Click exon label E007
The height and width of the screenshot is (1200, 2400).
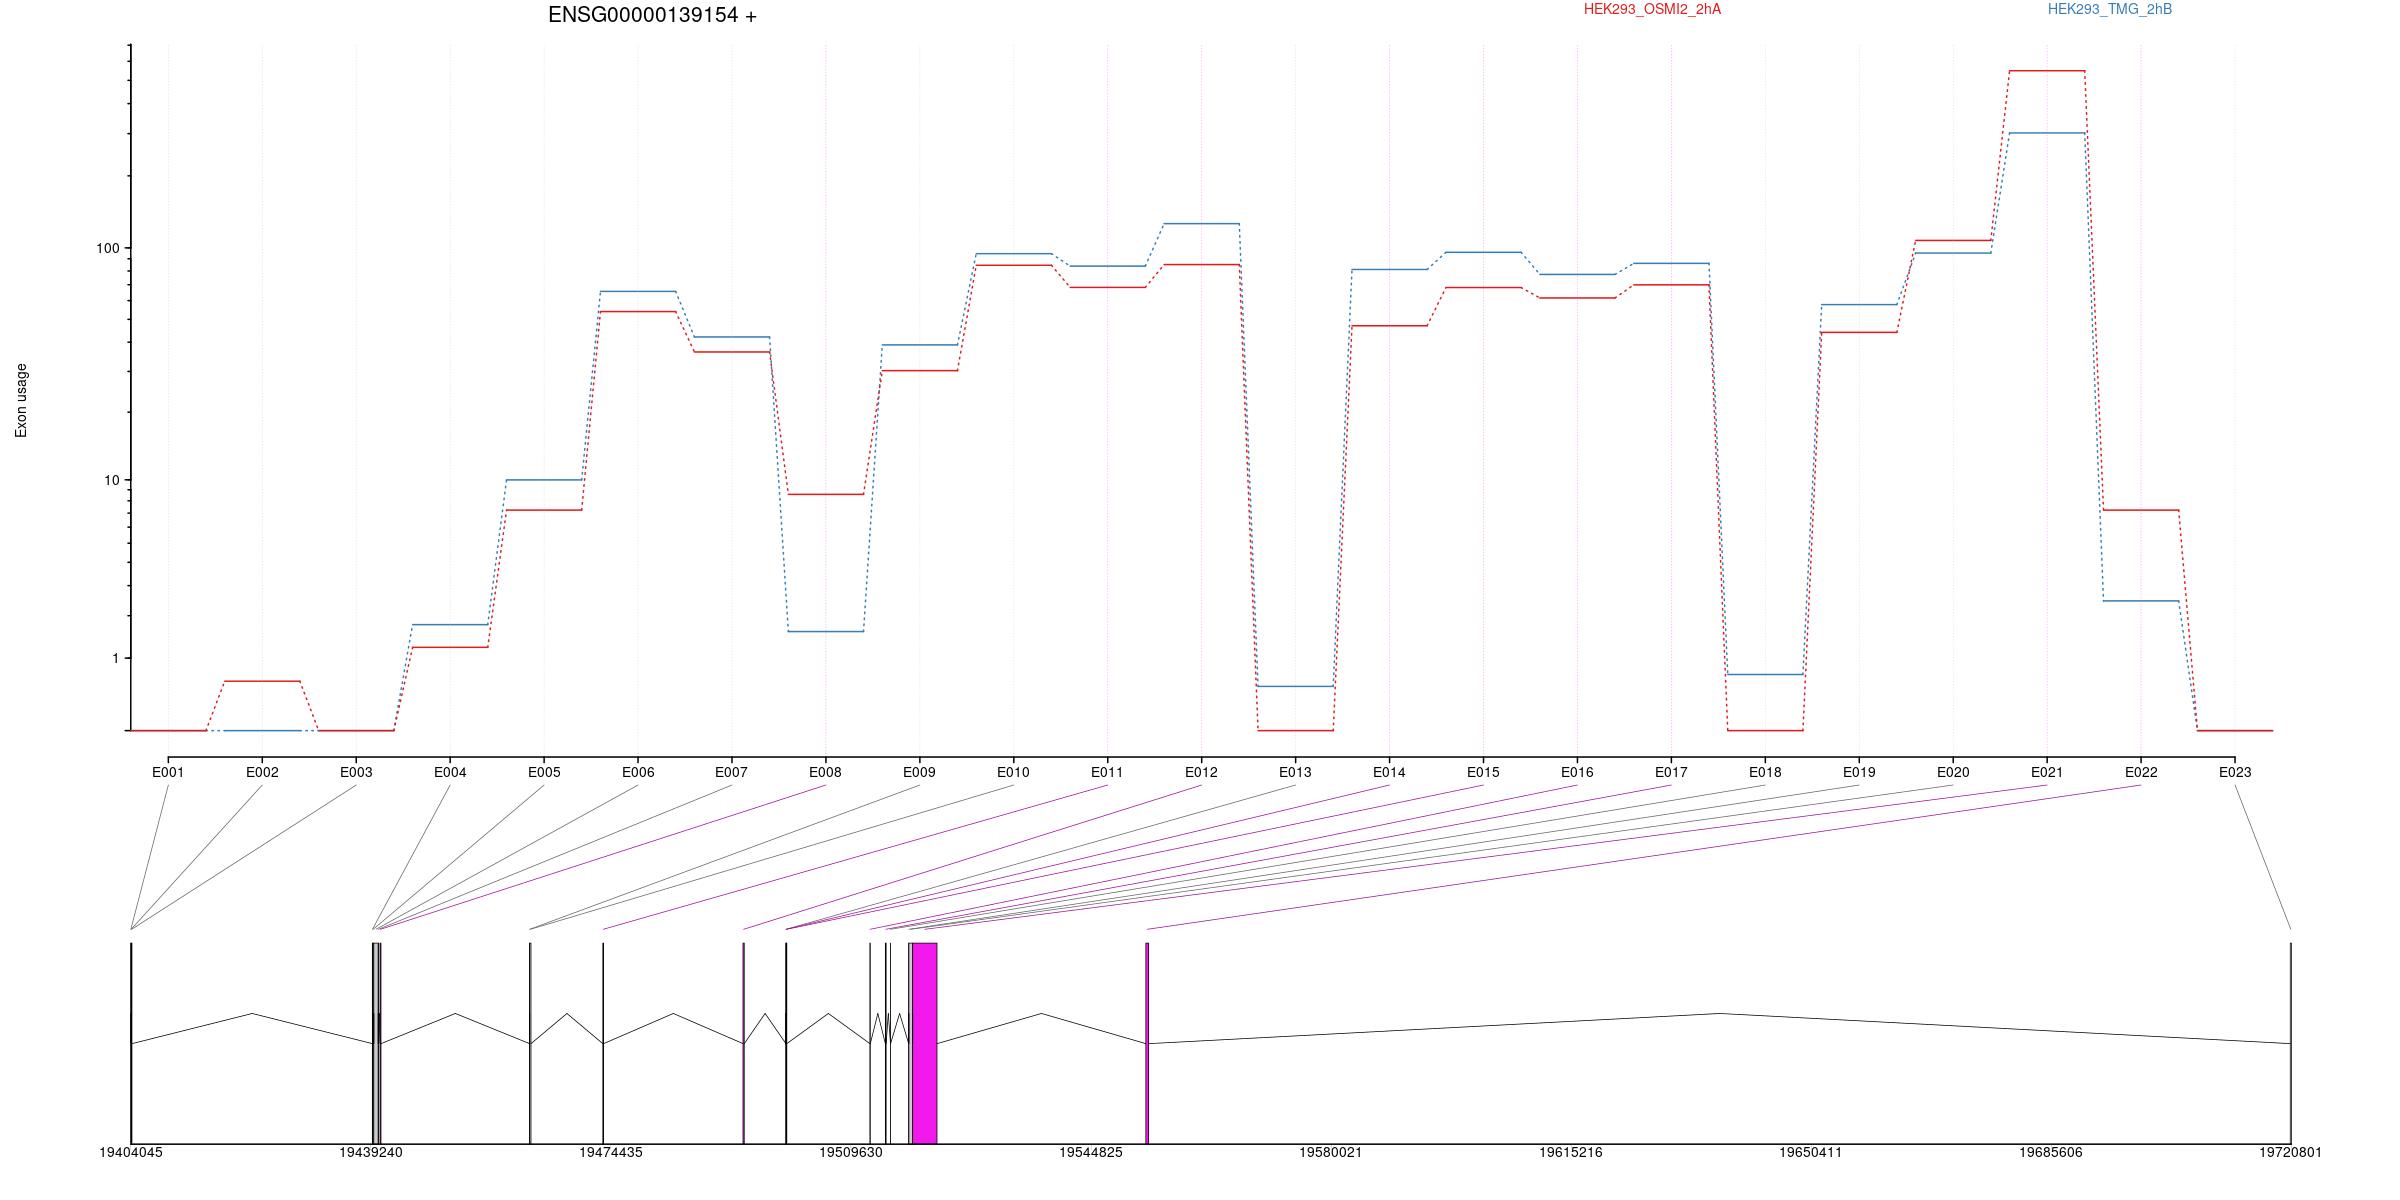coord(731,772)
